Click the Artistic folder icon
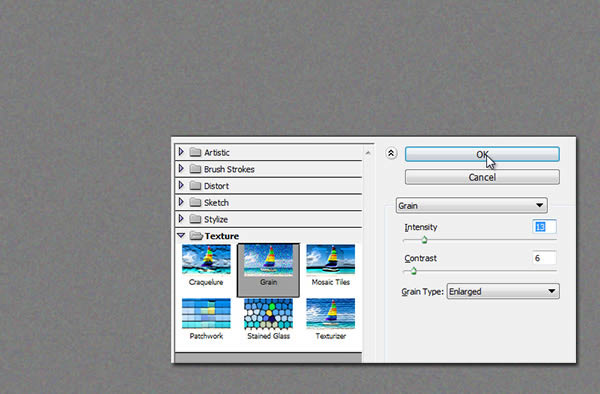Viewport: 600px width, 394px height. (x=195, y=152)
